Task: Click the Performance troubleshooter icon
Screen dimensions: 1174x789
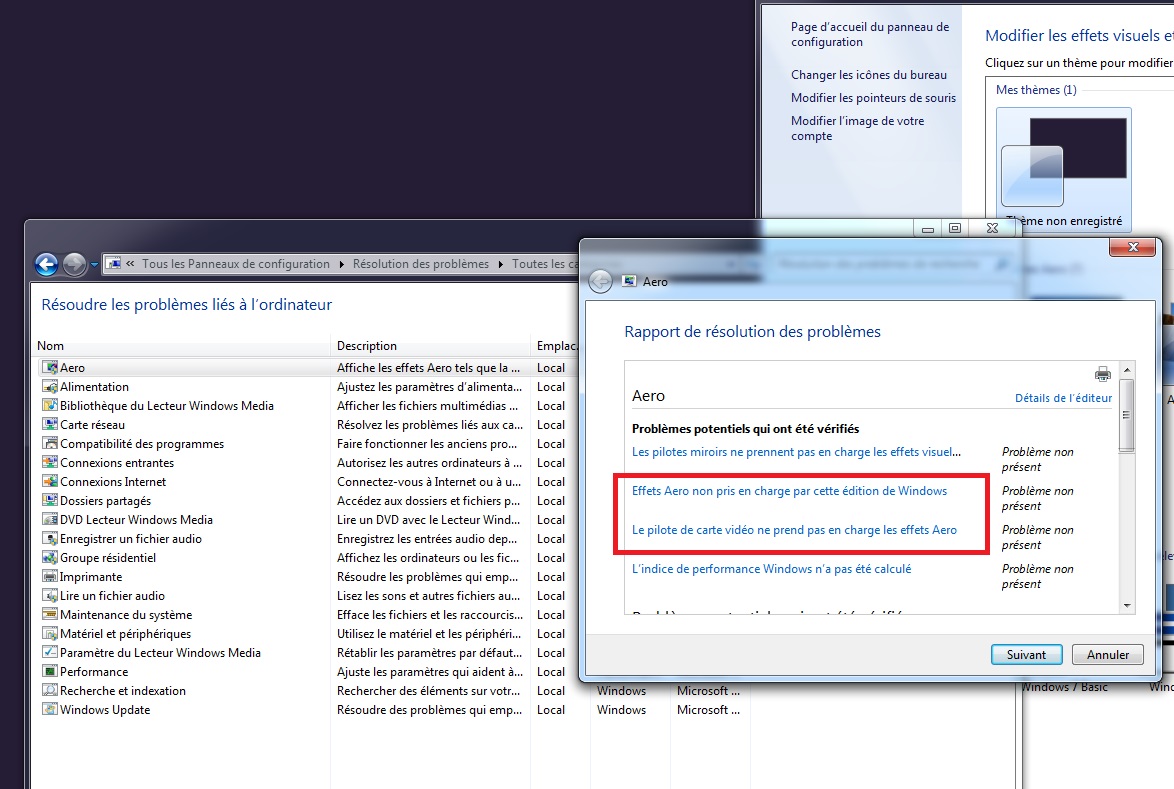Action: pos(50,671)
